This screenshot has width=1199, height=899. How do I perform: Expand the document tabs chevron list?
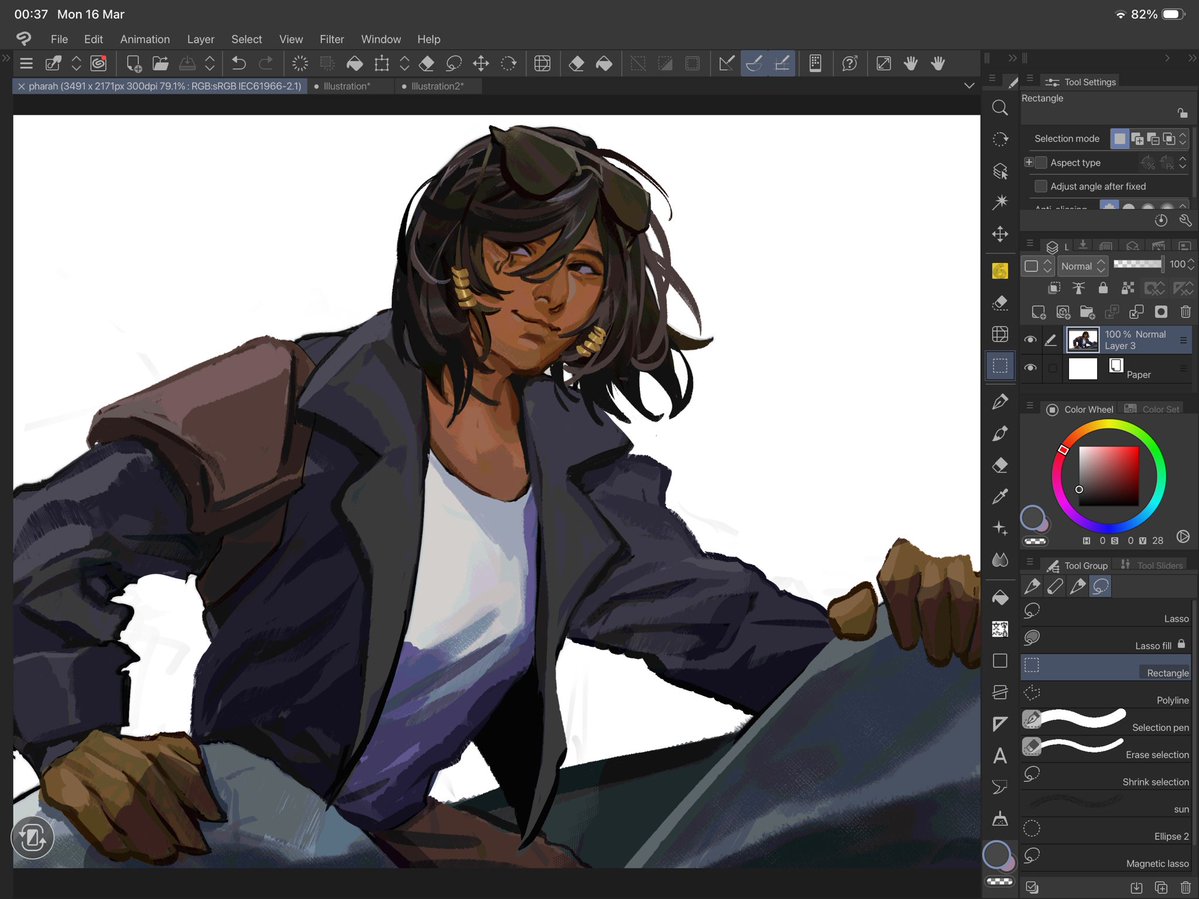pos(970,86)
